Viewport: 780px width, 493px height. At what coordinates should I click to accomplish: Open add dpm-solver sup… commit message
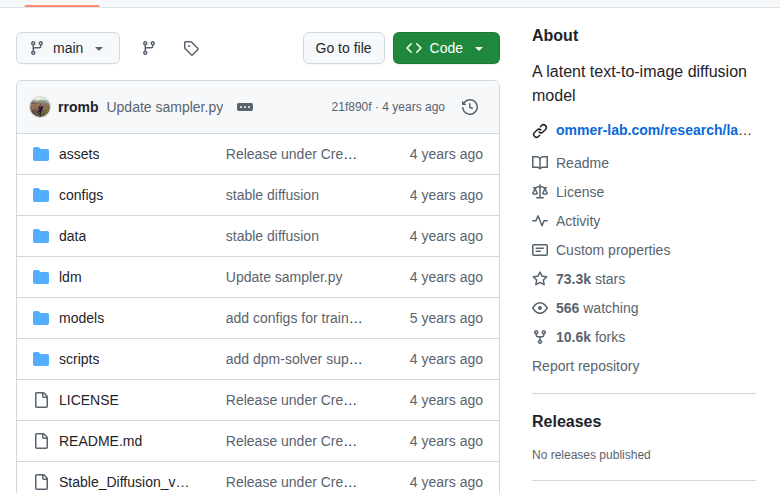tap(294, 359)
